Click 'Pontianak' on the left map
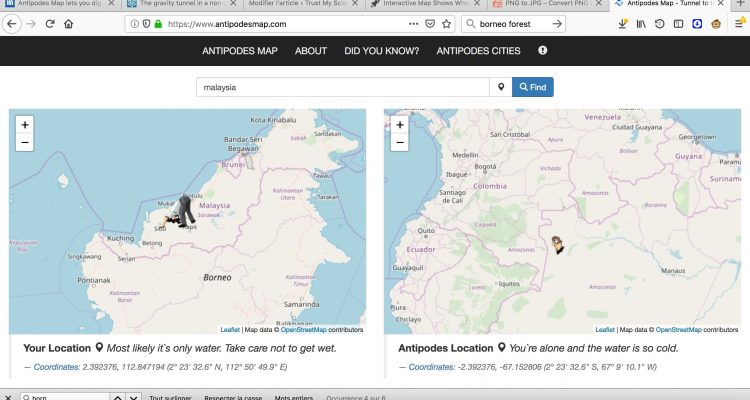750x400 pixels. pyautogui.click(x=94, y=280)
